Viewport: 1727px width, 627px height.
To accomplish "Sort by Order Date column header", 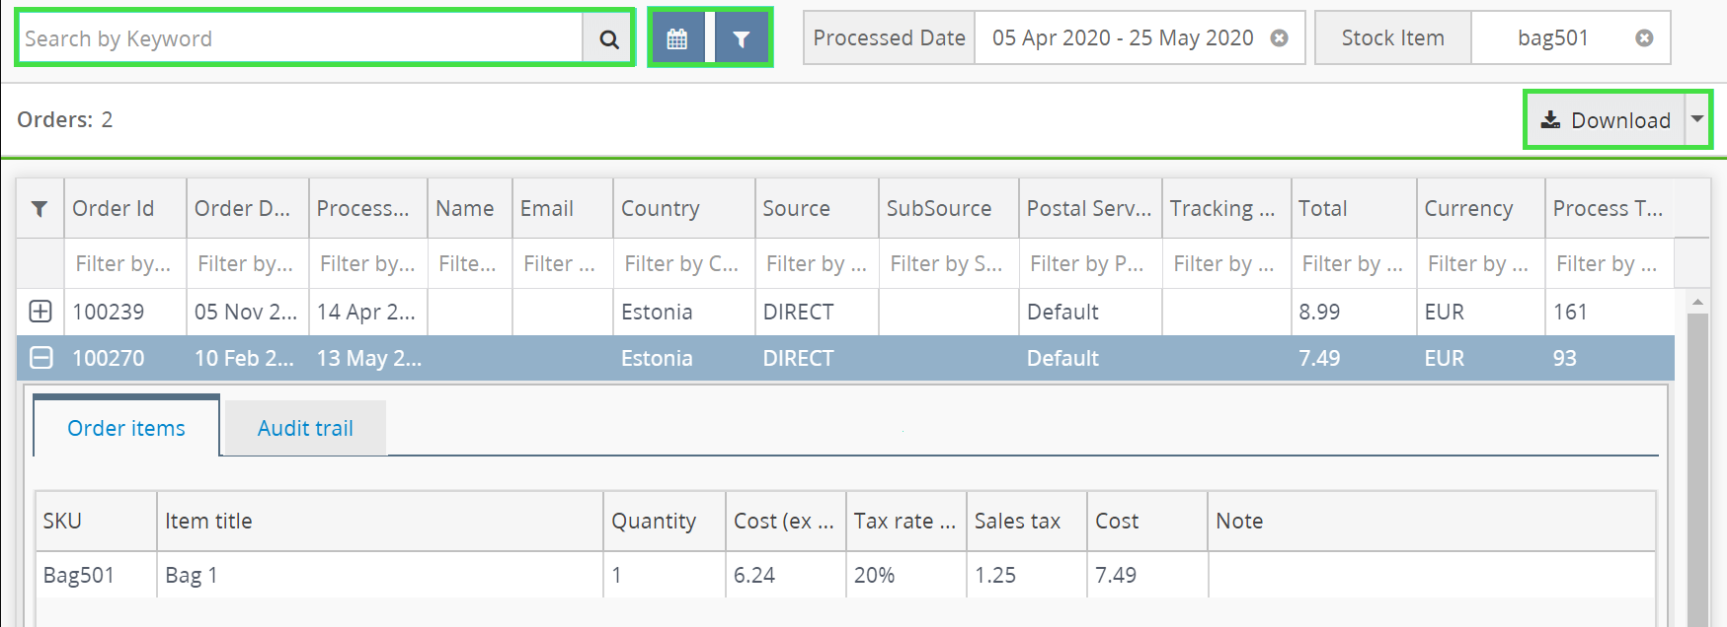I will tap(247, 208).
